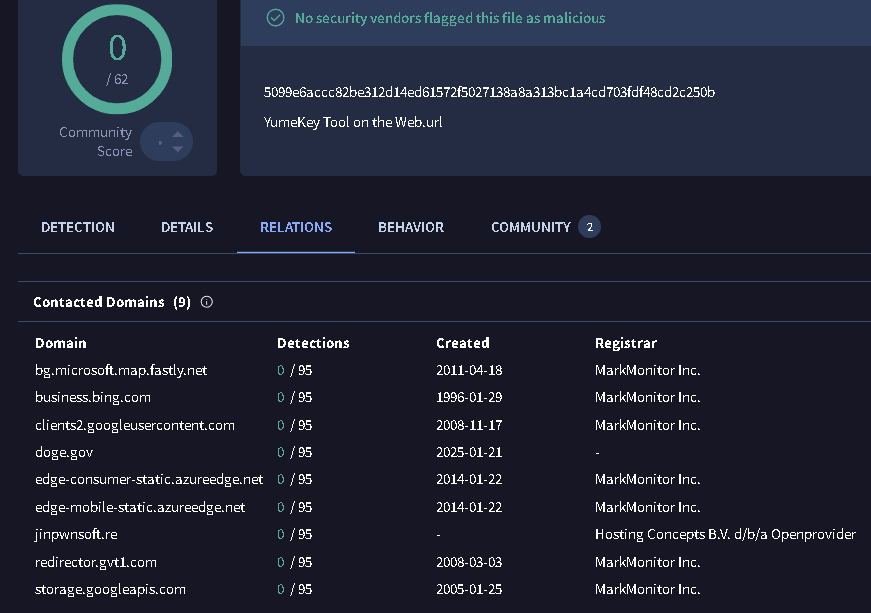This screenshot has height=613, width=871.
Task: Downvote the community score arrow
Action: click(x=178, y=149)
